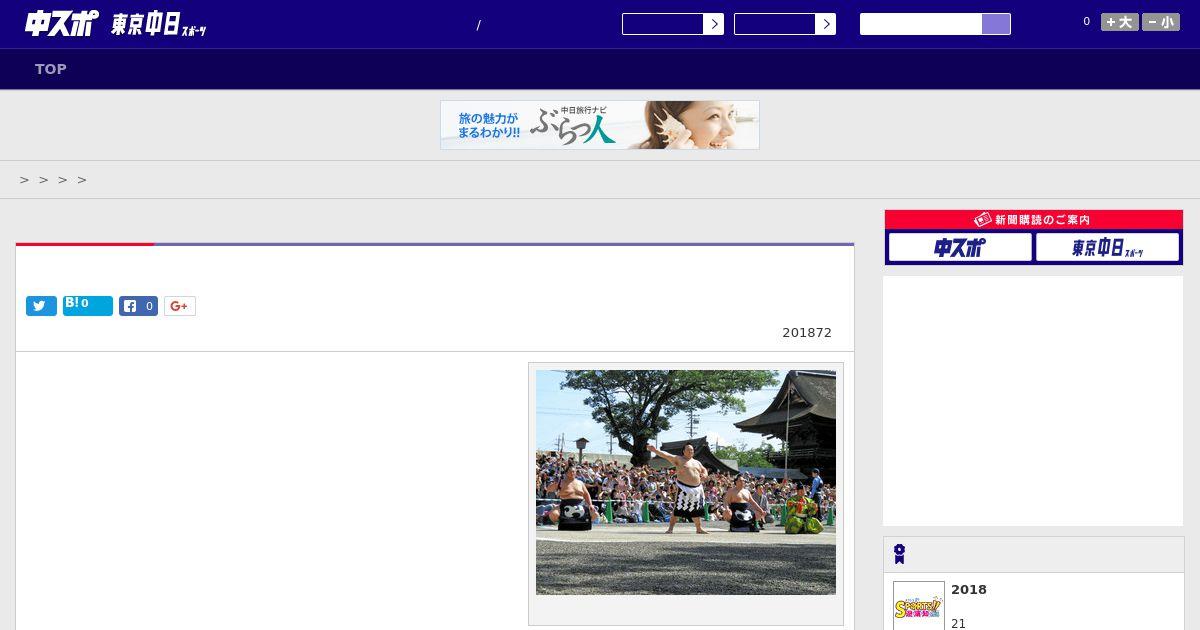Share the article on Facebook
Image resolution: width=1200 pixels, height=630 pixels.
click(x=138, y=306)
